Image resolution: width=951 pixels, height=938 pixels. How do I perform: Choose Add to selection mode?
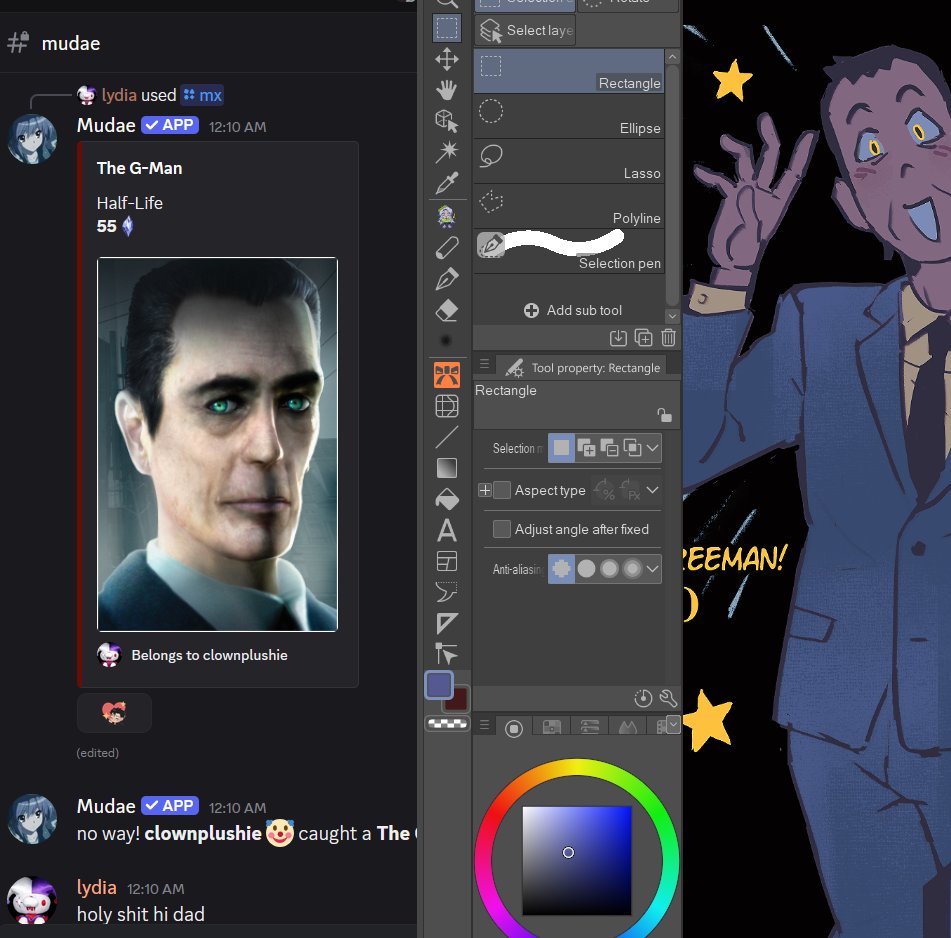tap(586, 448)
